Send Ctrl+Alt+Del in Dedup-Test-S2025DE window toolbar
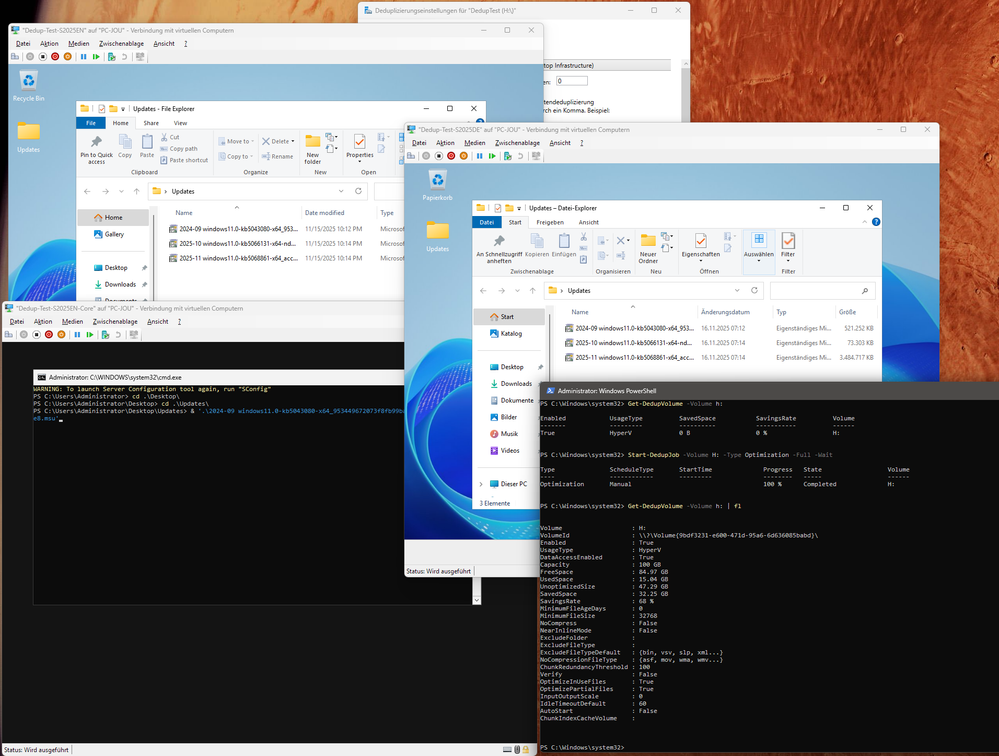 click(x=412, y=156)
